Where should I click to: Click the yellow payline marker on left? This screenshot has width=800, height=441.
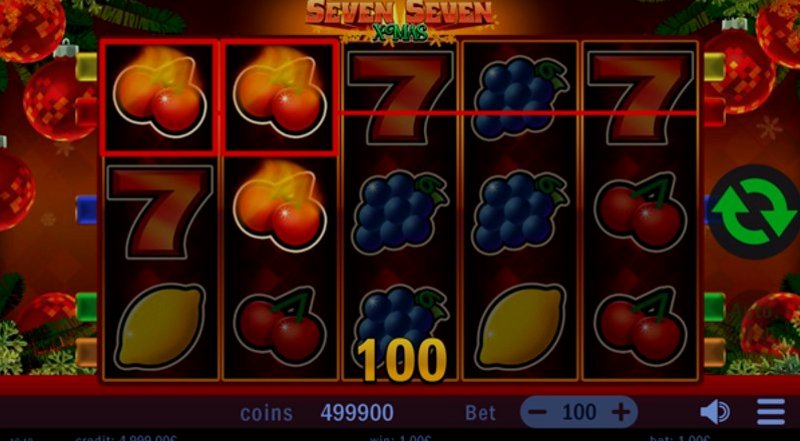pos(86,67)
